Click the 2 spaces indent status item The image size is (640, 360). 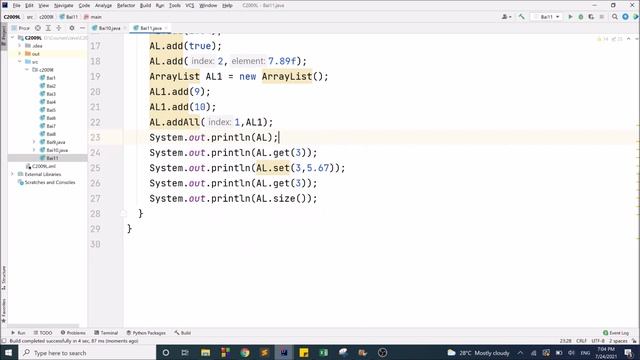[x=618, y=340]
